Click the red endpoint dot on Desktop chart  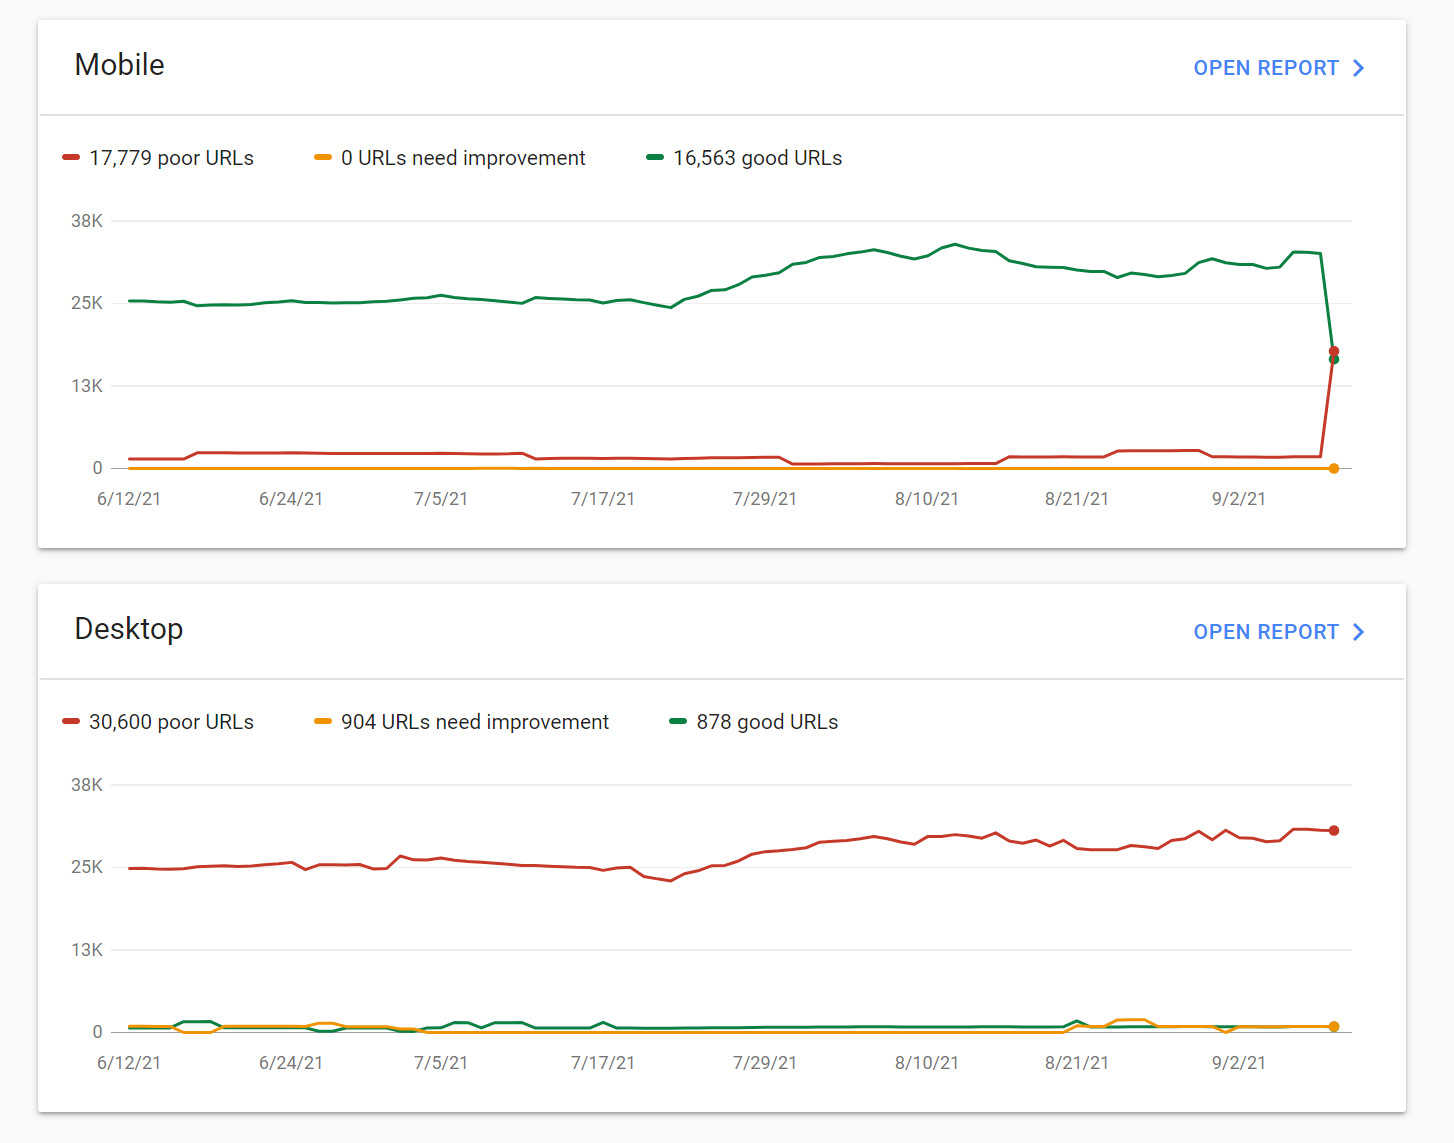pyautogui.click(x=1334, y=830)
